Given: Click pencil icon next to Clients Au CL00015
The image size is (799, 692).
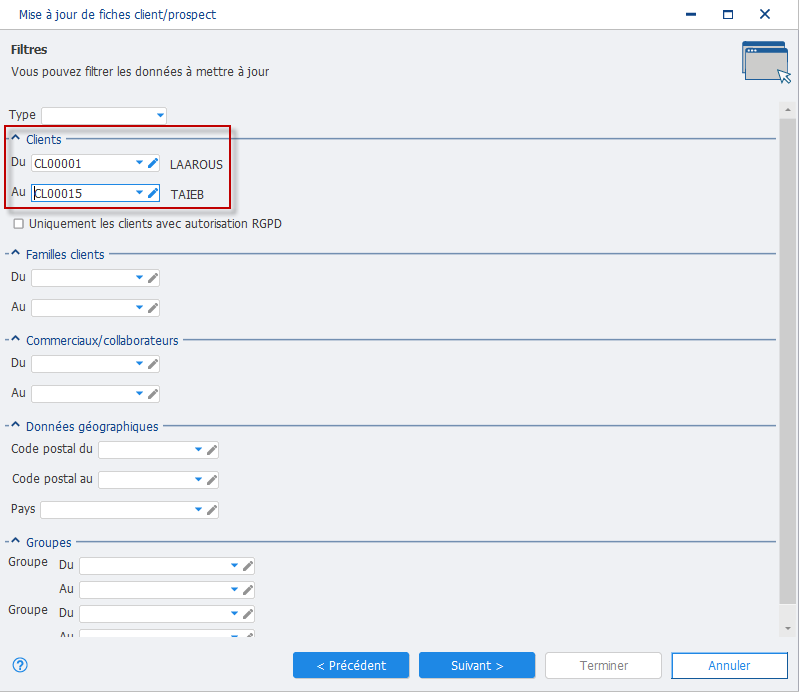Looking at the screenshot, I should click(153, 194).
